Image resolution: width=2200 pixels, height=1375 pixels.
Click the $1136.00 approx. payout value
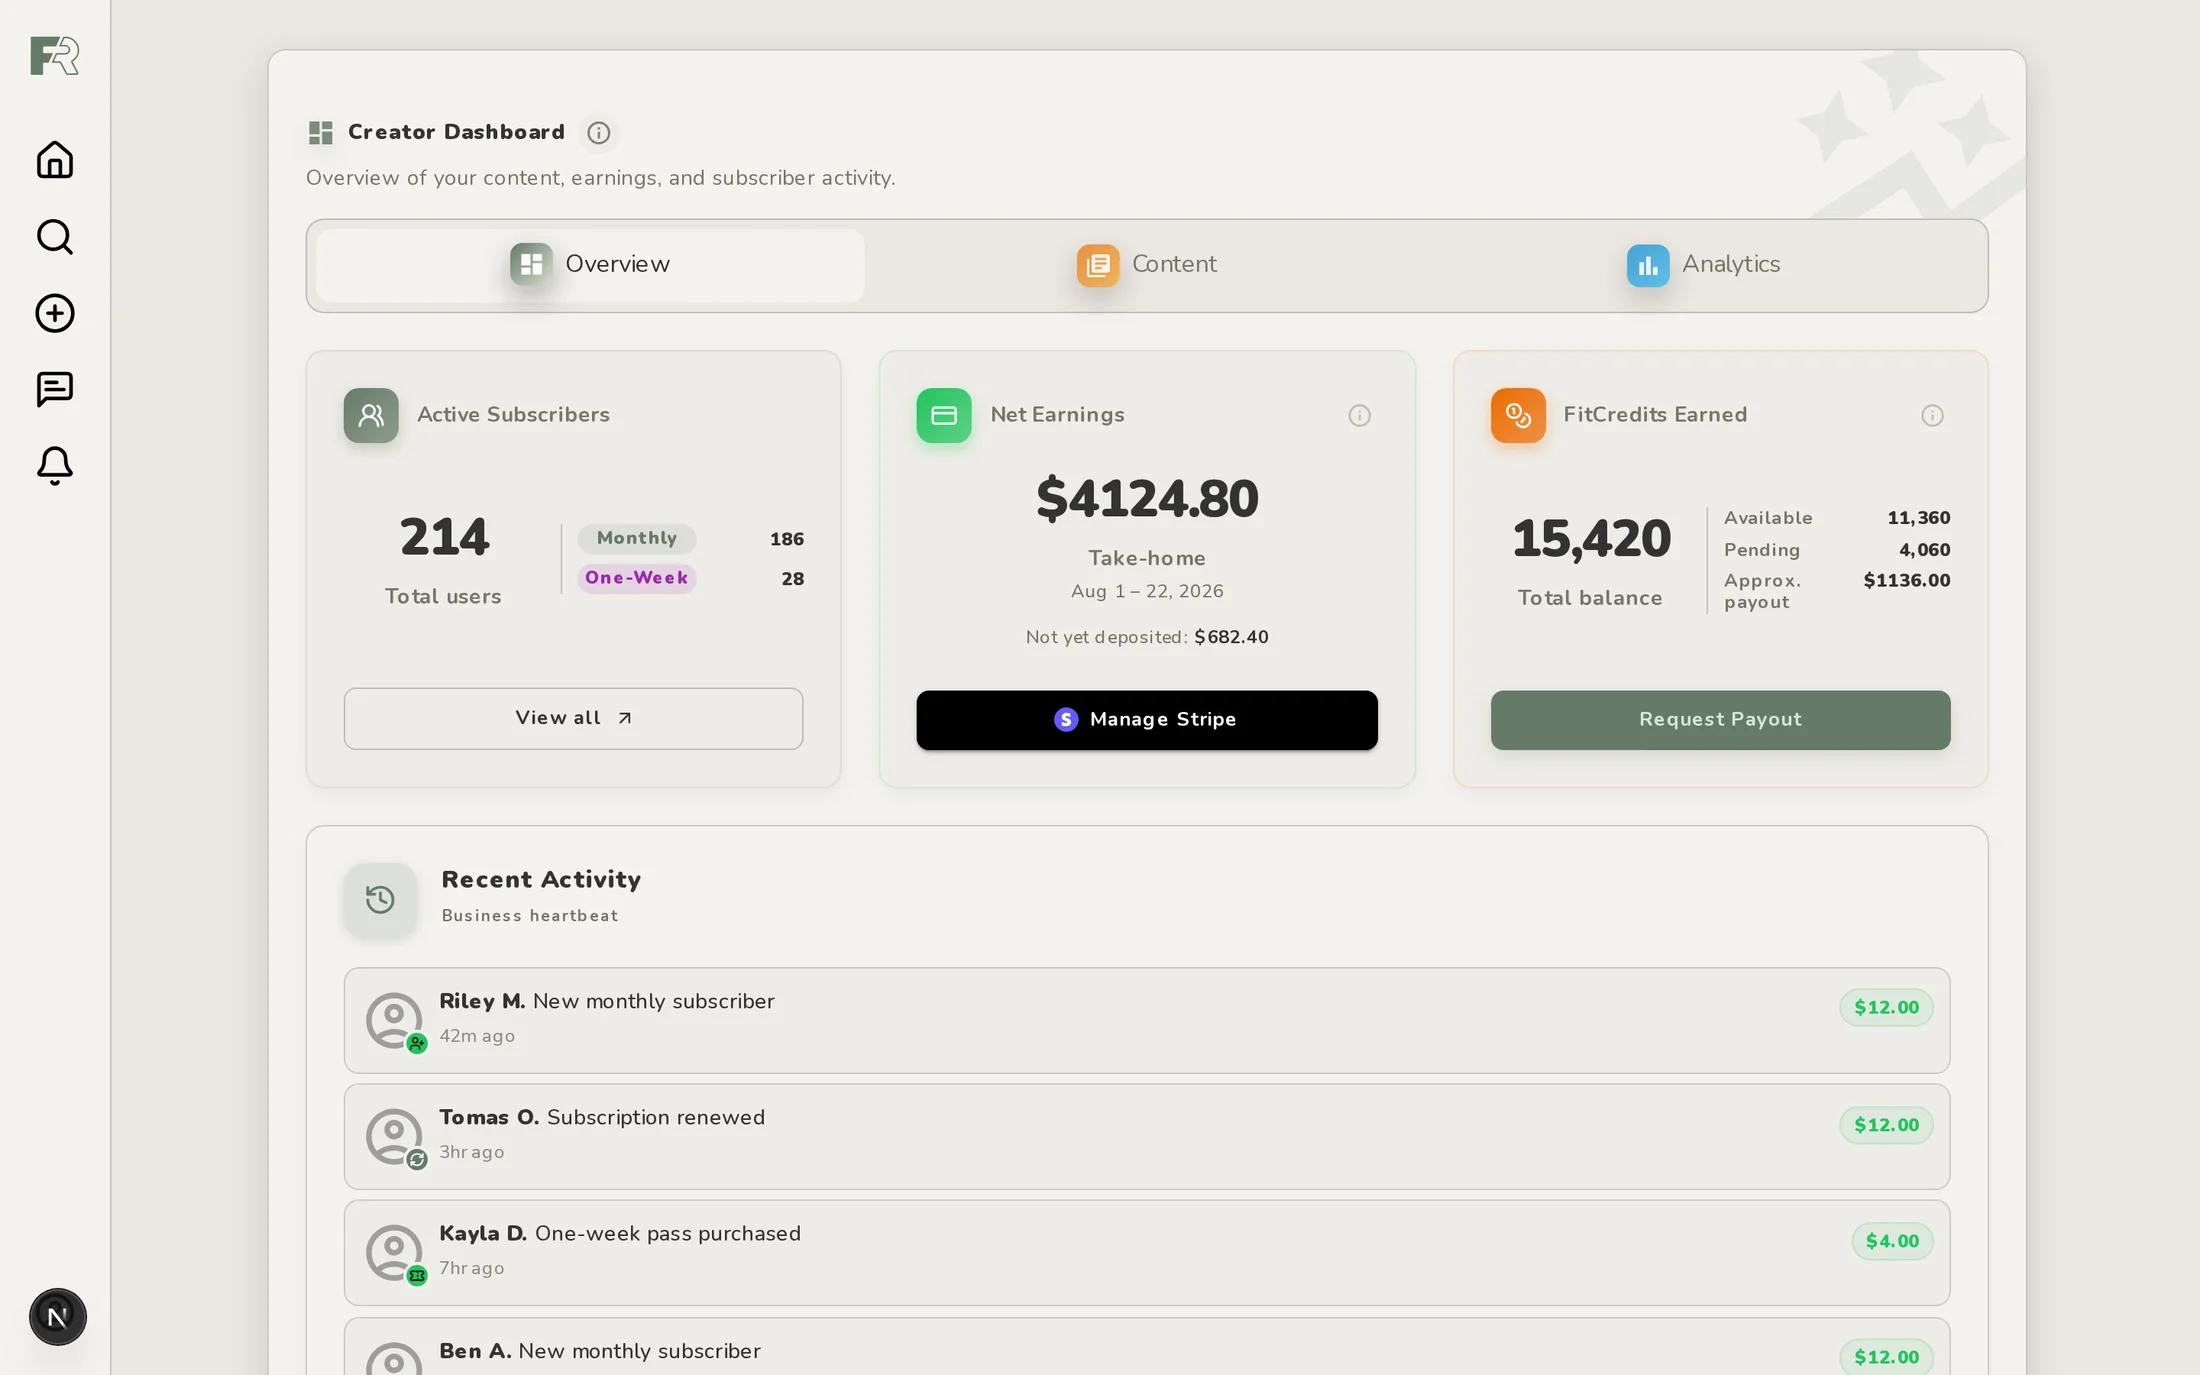coord(1907,580)
